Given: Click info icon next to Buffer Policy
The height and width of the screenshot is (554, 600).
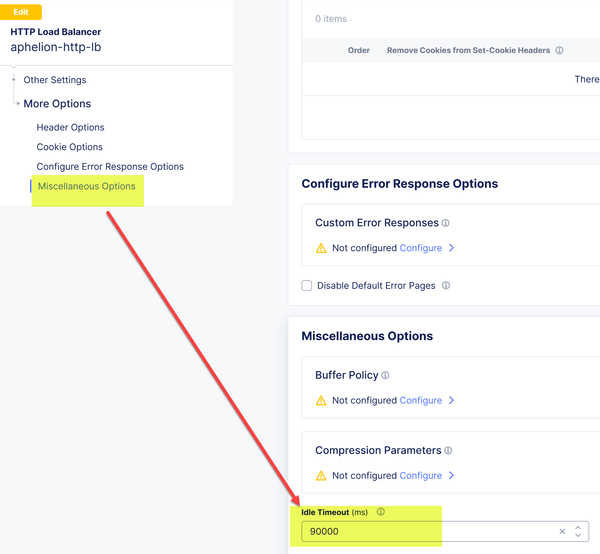Looking at the screenshot, I should coord(385,376).
